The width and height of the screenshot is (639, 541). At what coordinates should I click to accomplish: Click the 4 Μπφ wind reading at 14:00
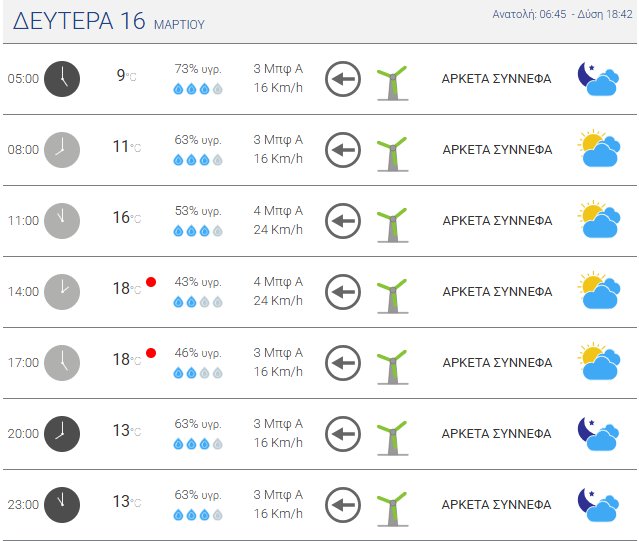click(x=278, y=282)
